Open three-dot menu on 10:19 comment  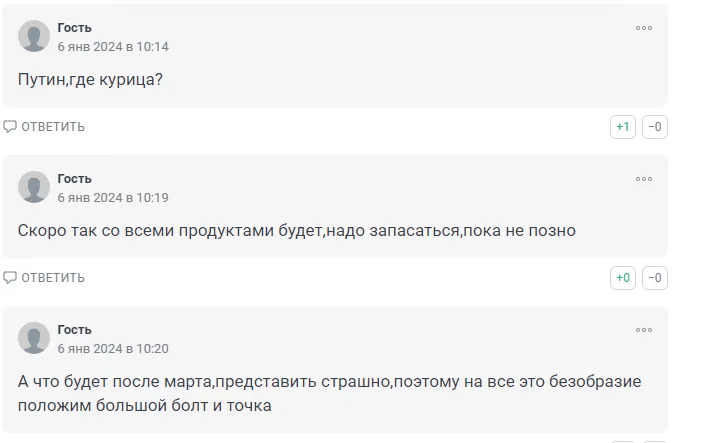(x=644, y=179)
